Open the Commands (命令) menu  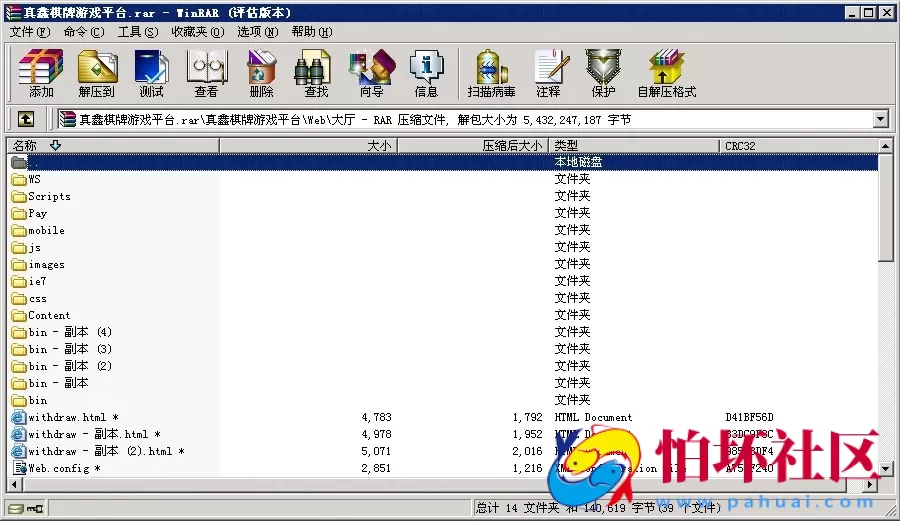point(84,32)
